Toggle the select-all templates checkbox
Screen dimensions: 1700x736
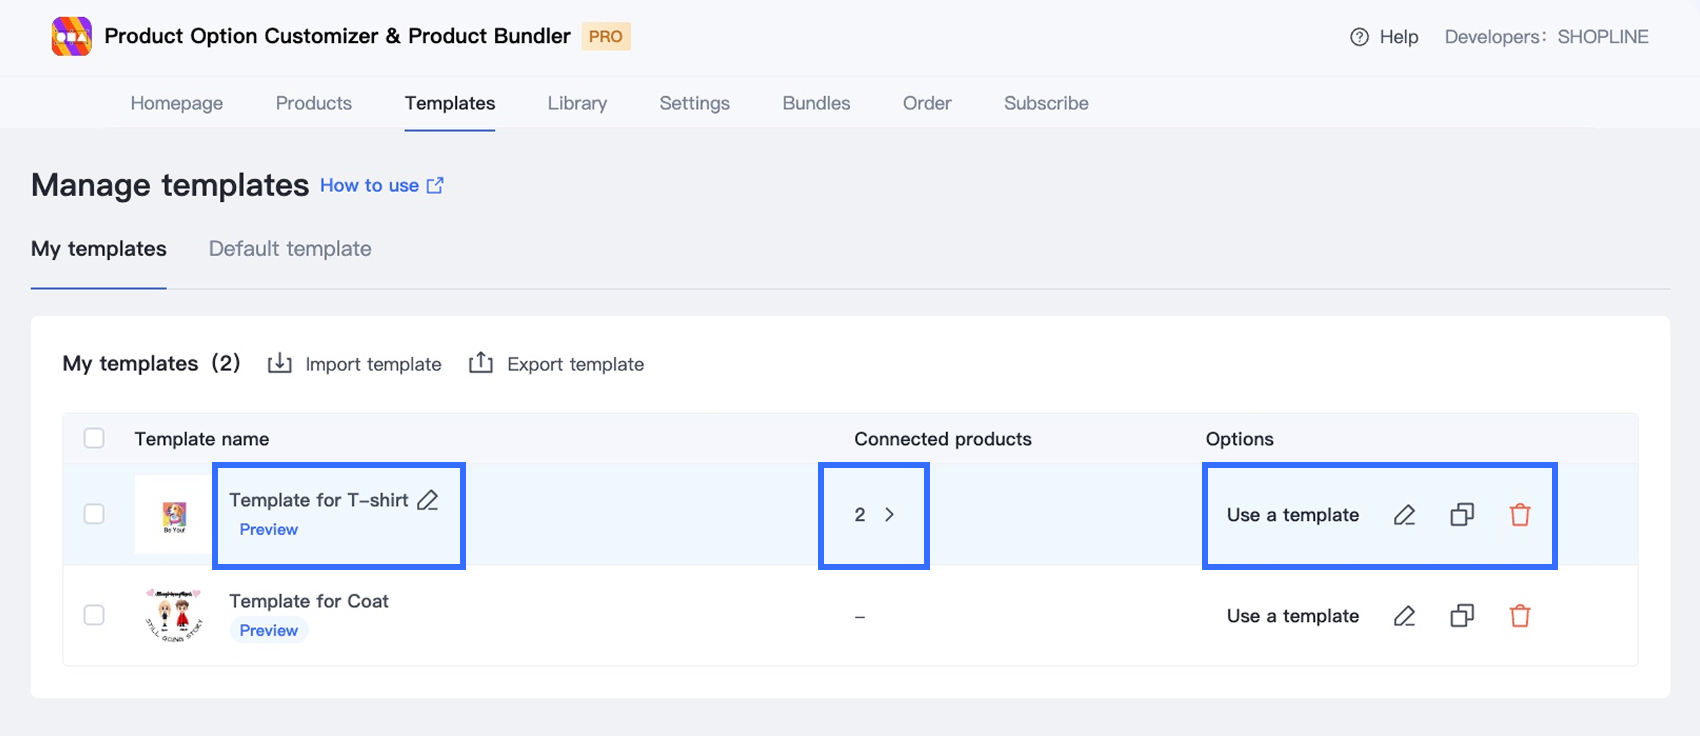94,438
